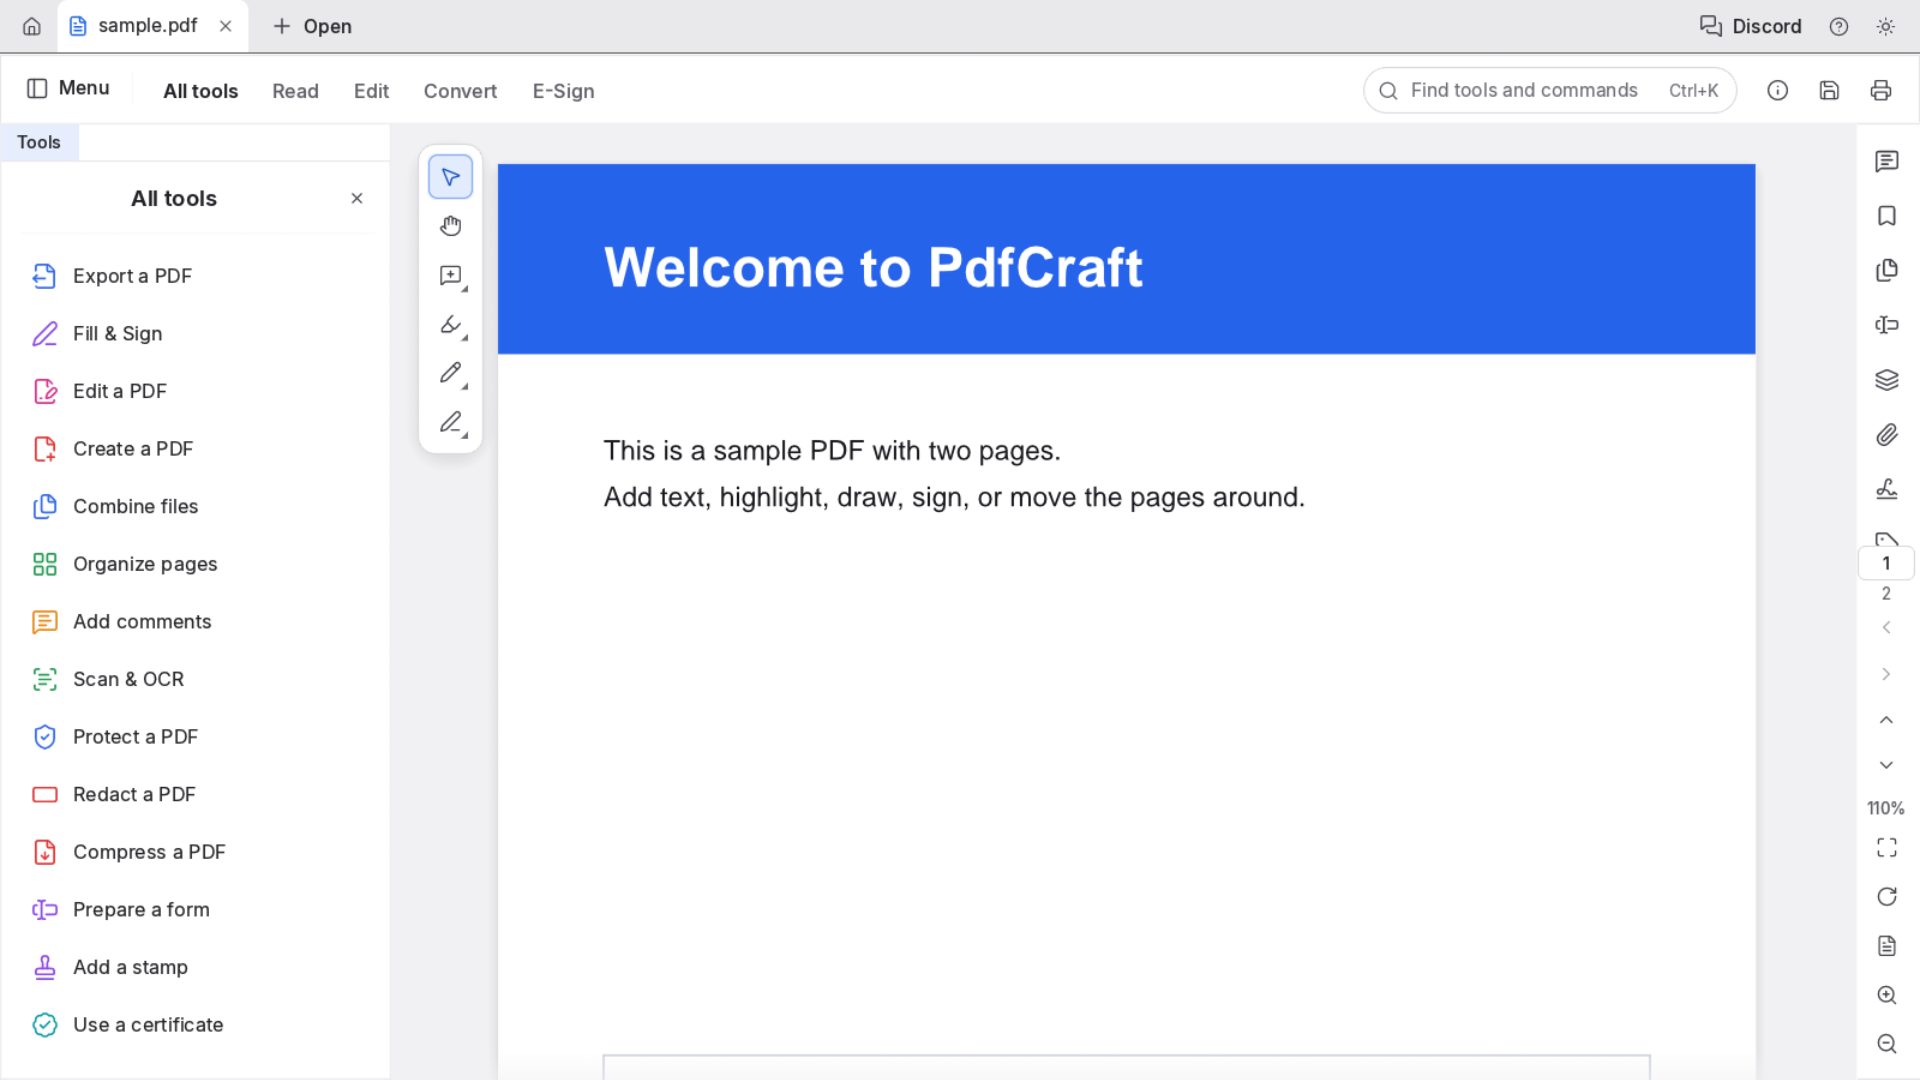
Task: Pick the highlighter tool
Action: [x=450, y=324]
